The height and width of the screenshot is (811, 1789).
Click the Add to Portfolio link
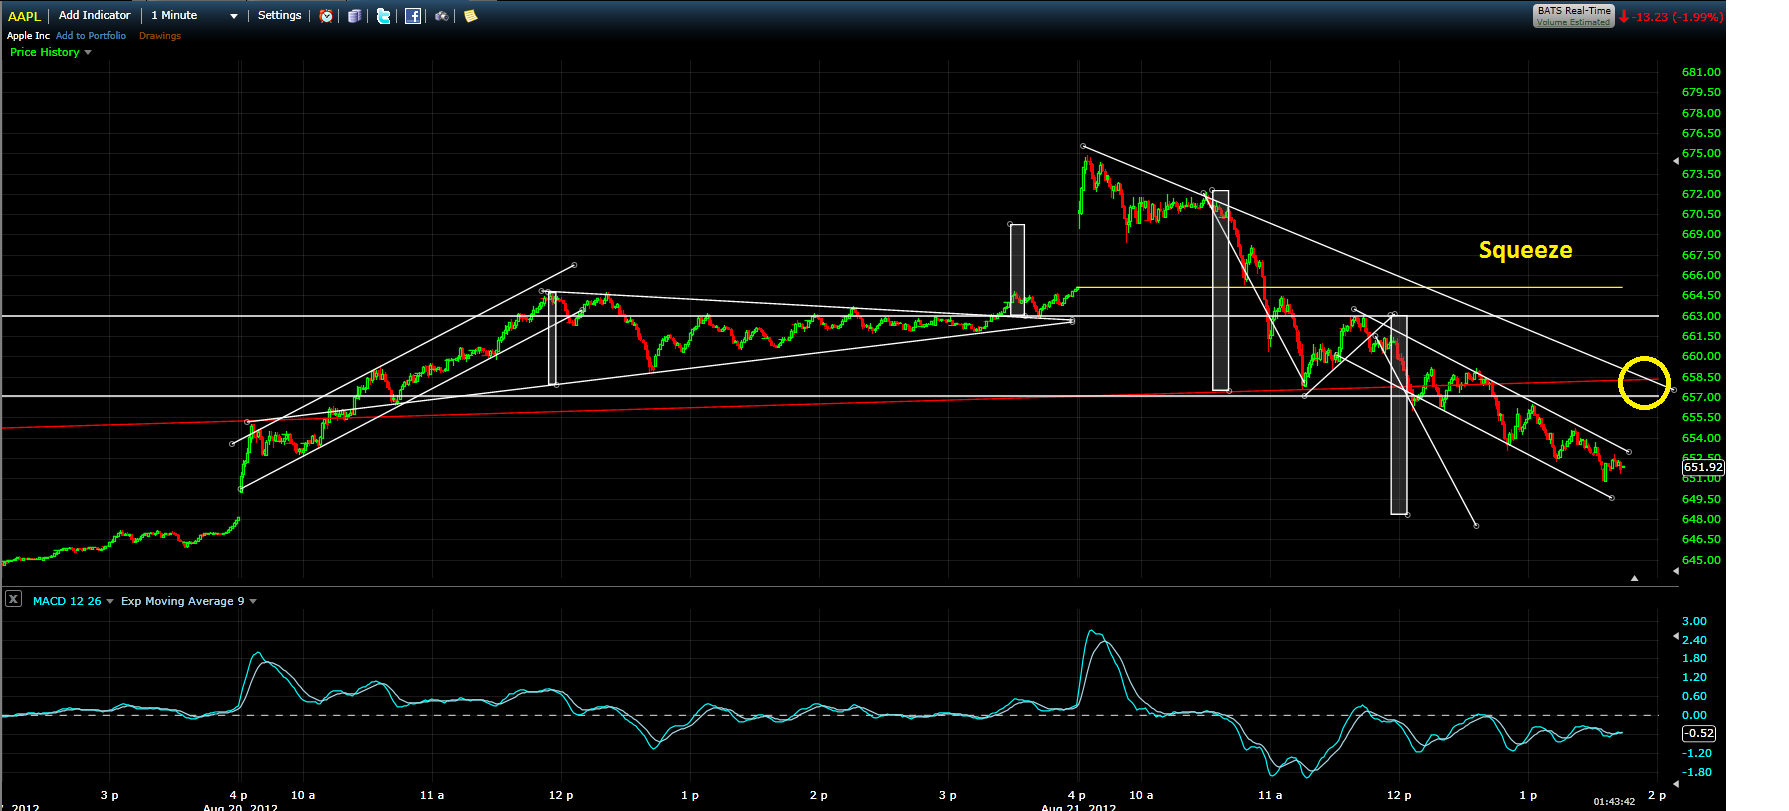[x=91, y=35]
